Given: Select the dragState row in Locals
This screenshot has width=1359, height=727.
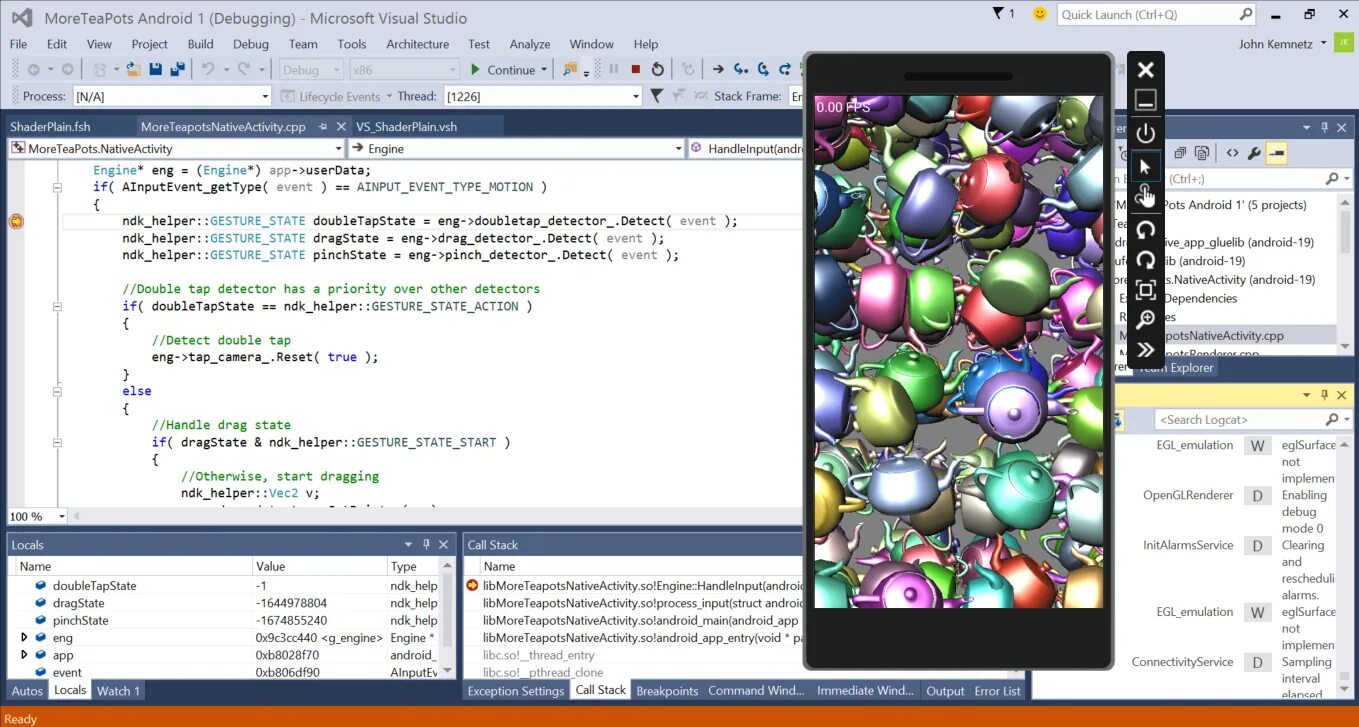Looking at the screenshot, I should (227, 603).
